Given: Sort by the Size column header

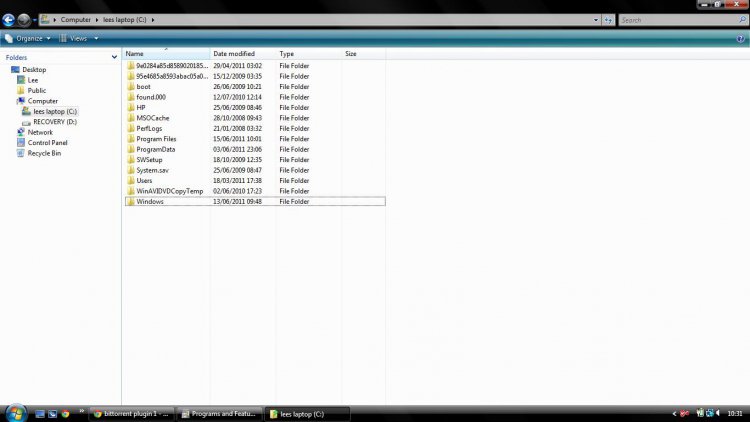Looking at the screenshot, I should (x=364, y=54).
